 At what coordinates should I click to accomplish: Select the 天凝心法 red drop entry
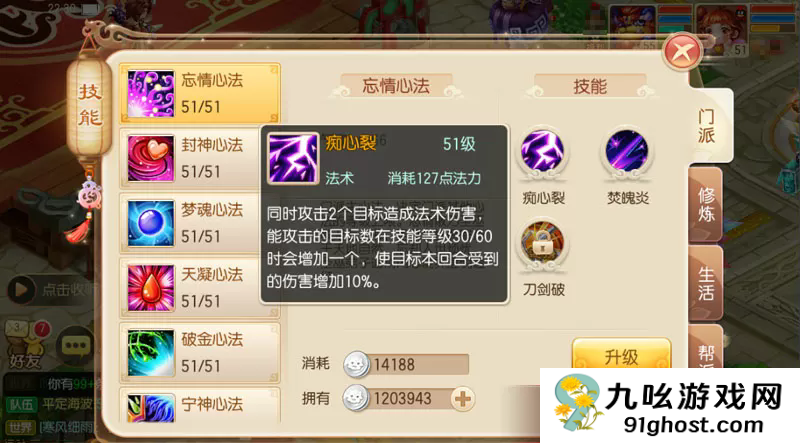coord(200,288)
